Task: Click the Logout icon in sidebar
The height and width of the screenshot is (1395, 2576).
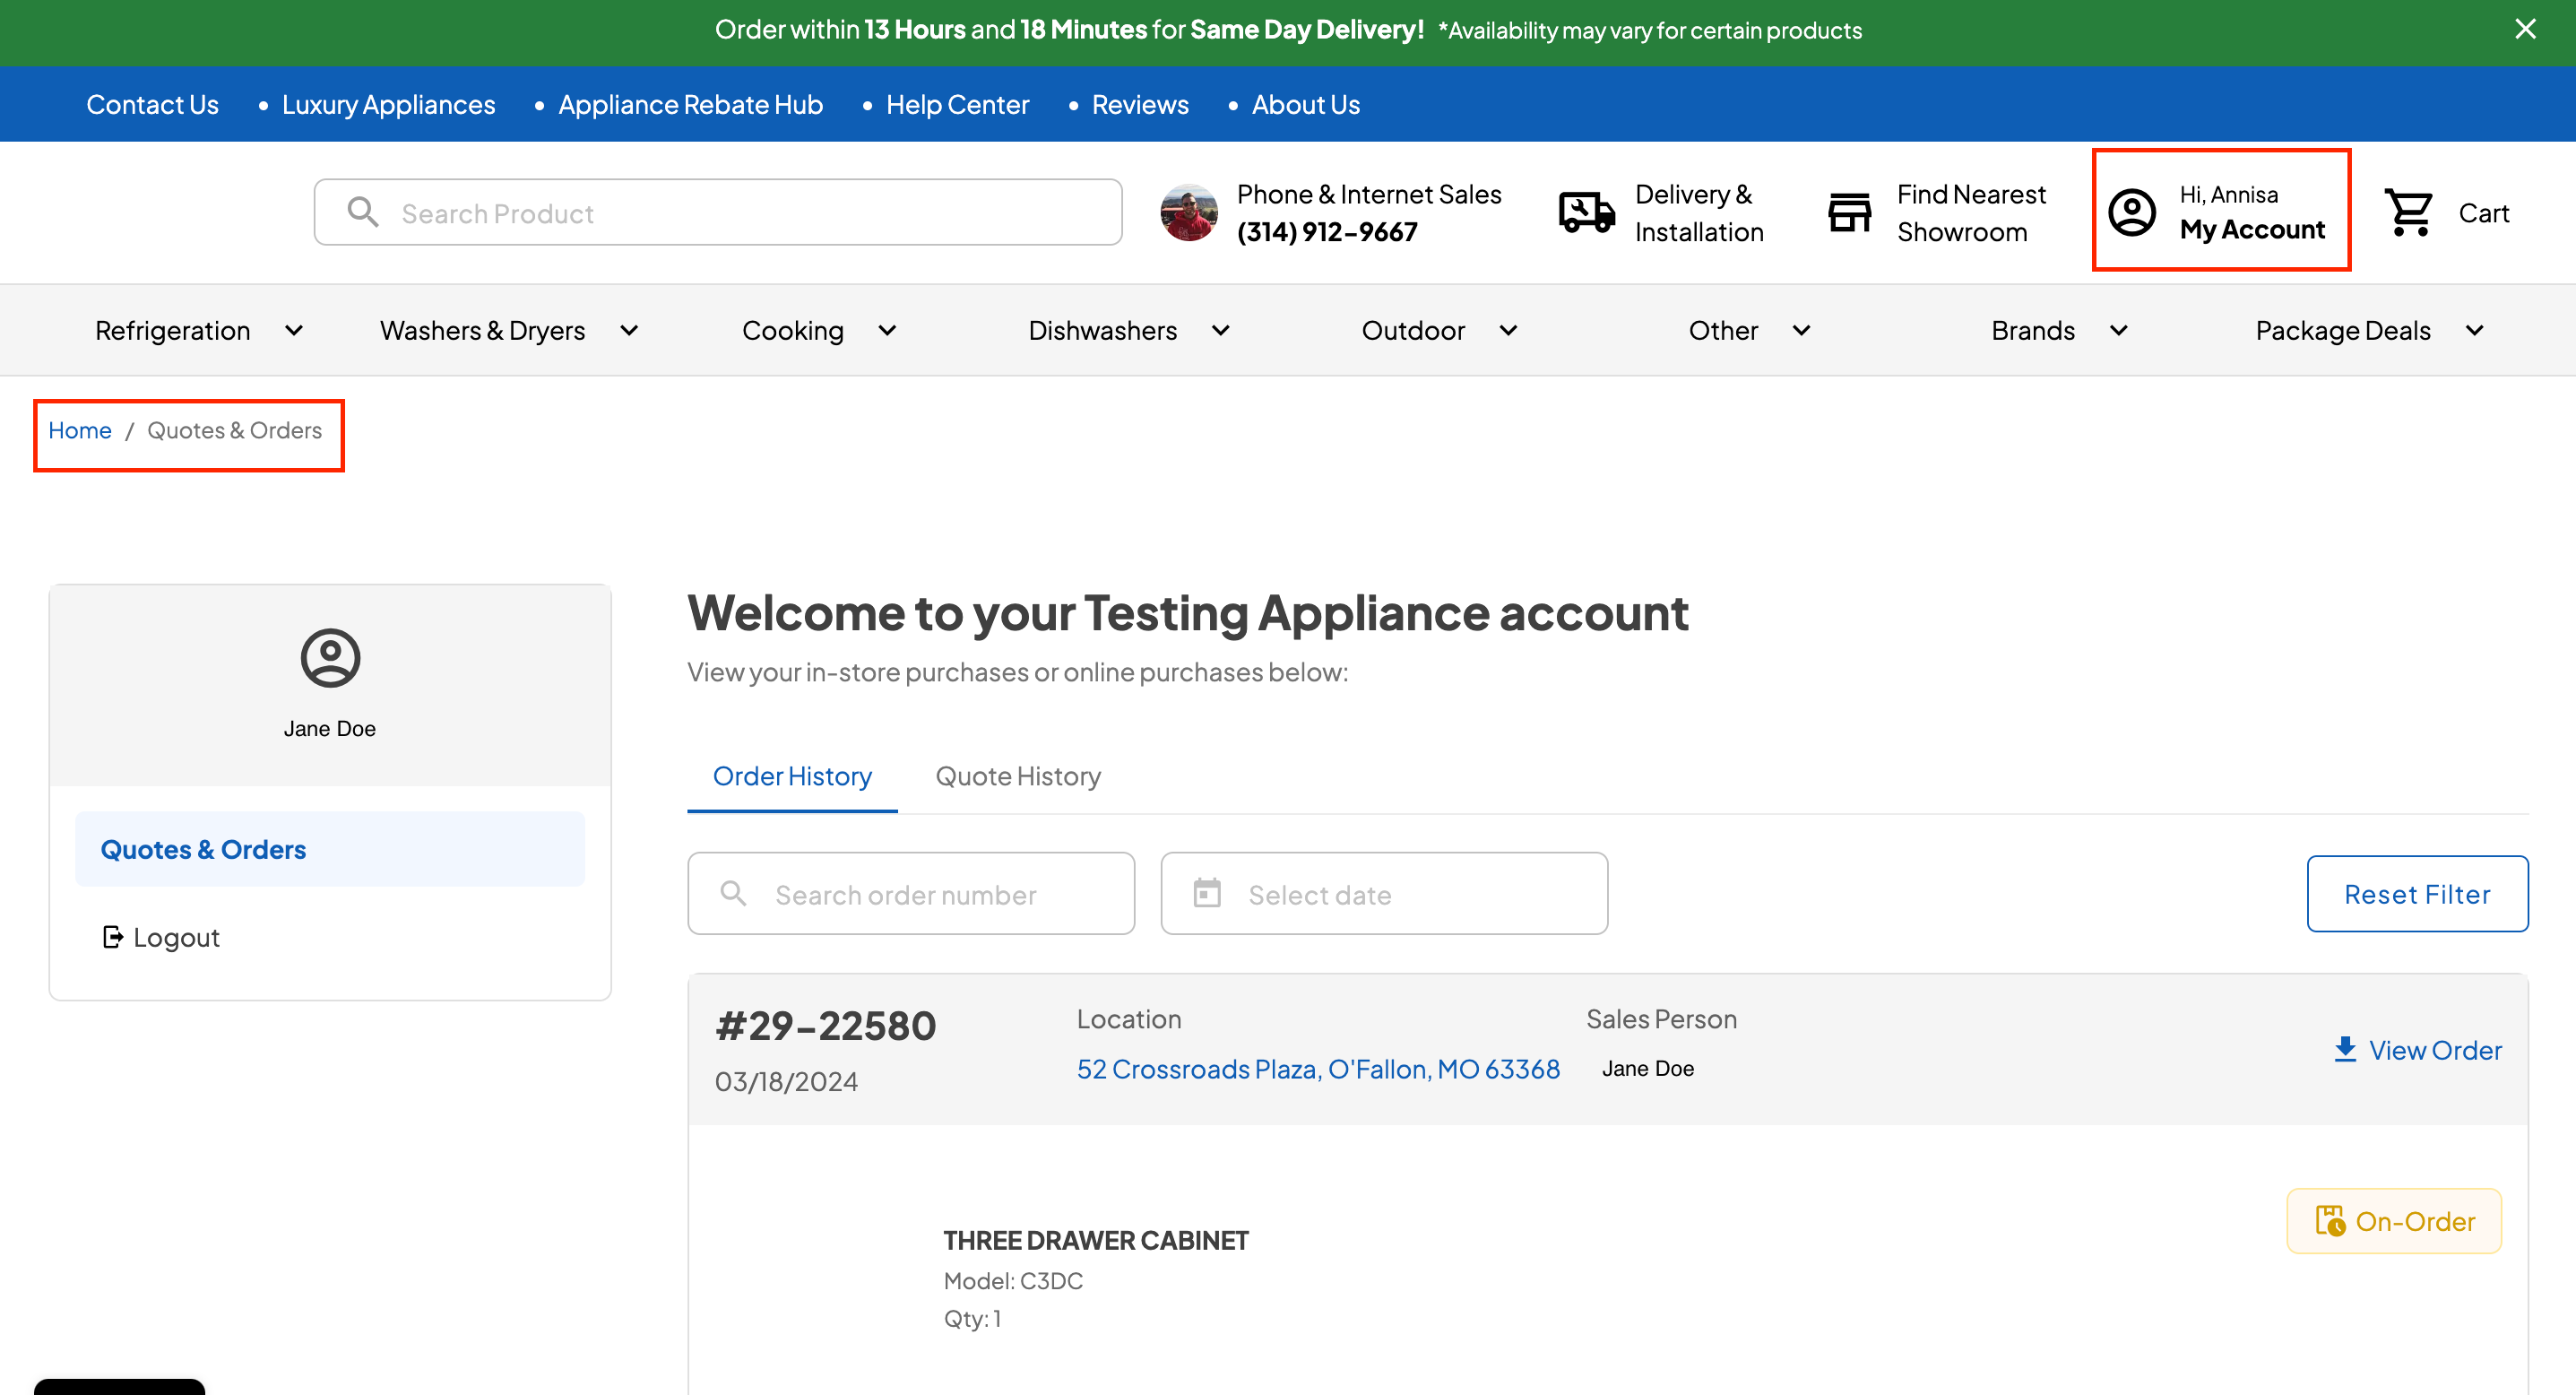Action: (113, 937)
